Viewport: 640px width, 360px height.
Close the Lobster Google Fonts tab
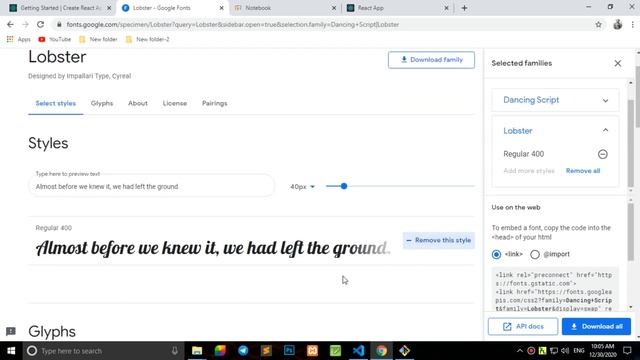[x=221, y=8]
